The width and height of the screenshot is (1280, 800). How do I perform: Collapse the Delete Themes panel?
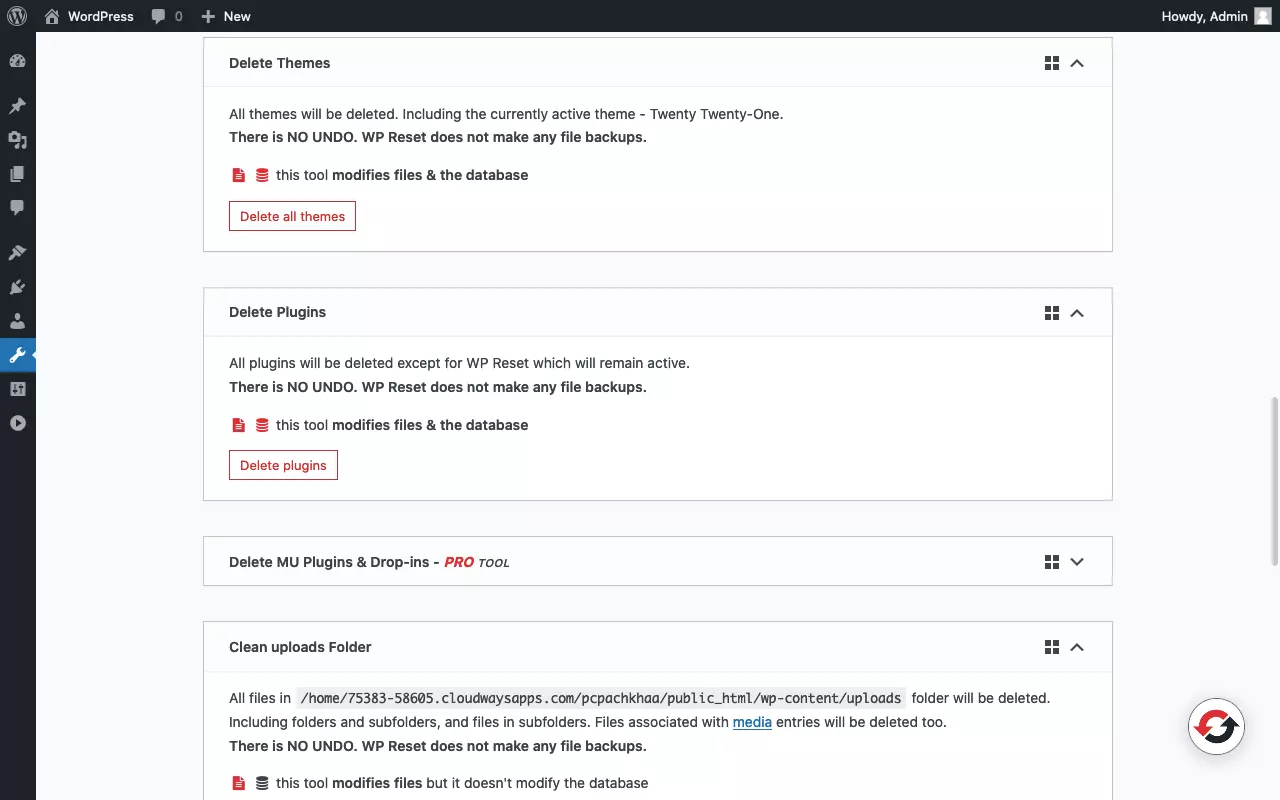[x=1077, y=63]
